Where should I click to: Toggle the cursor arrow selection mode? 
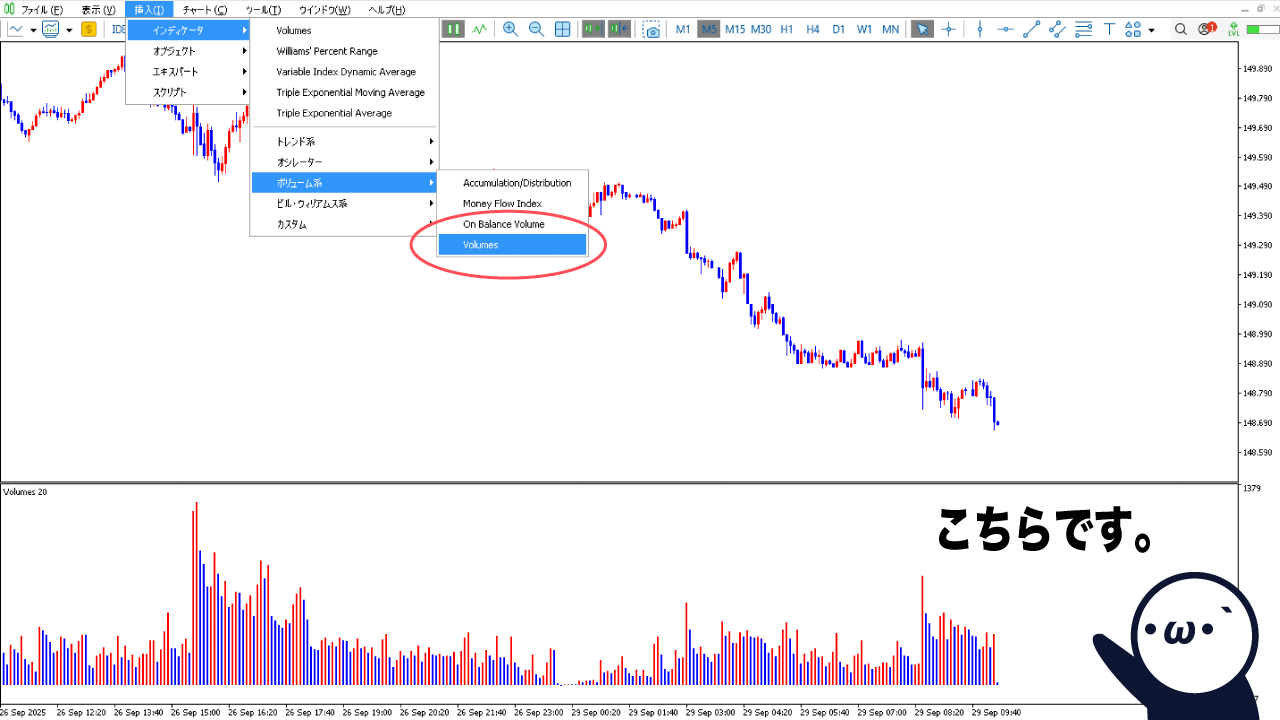coord(921,29)
